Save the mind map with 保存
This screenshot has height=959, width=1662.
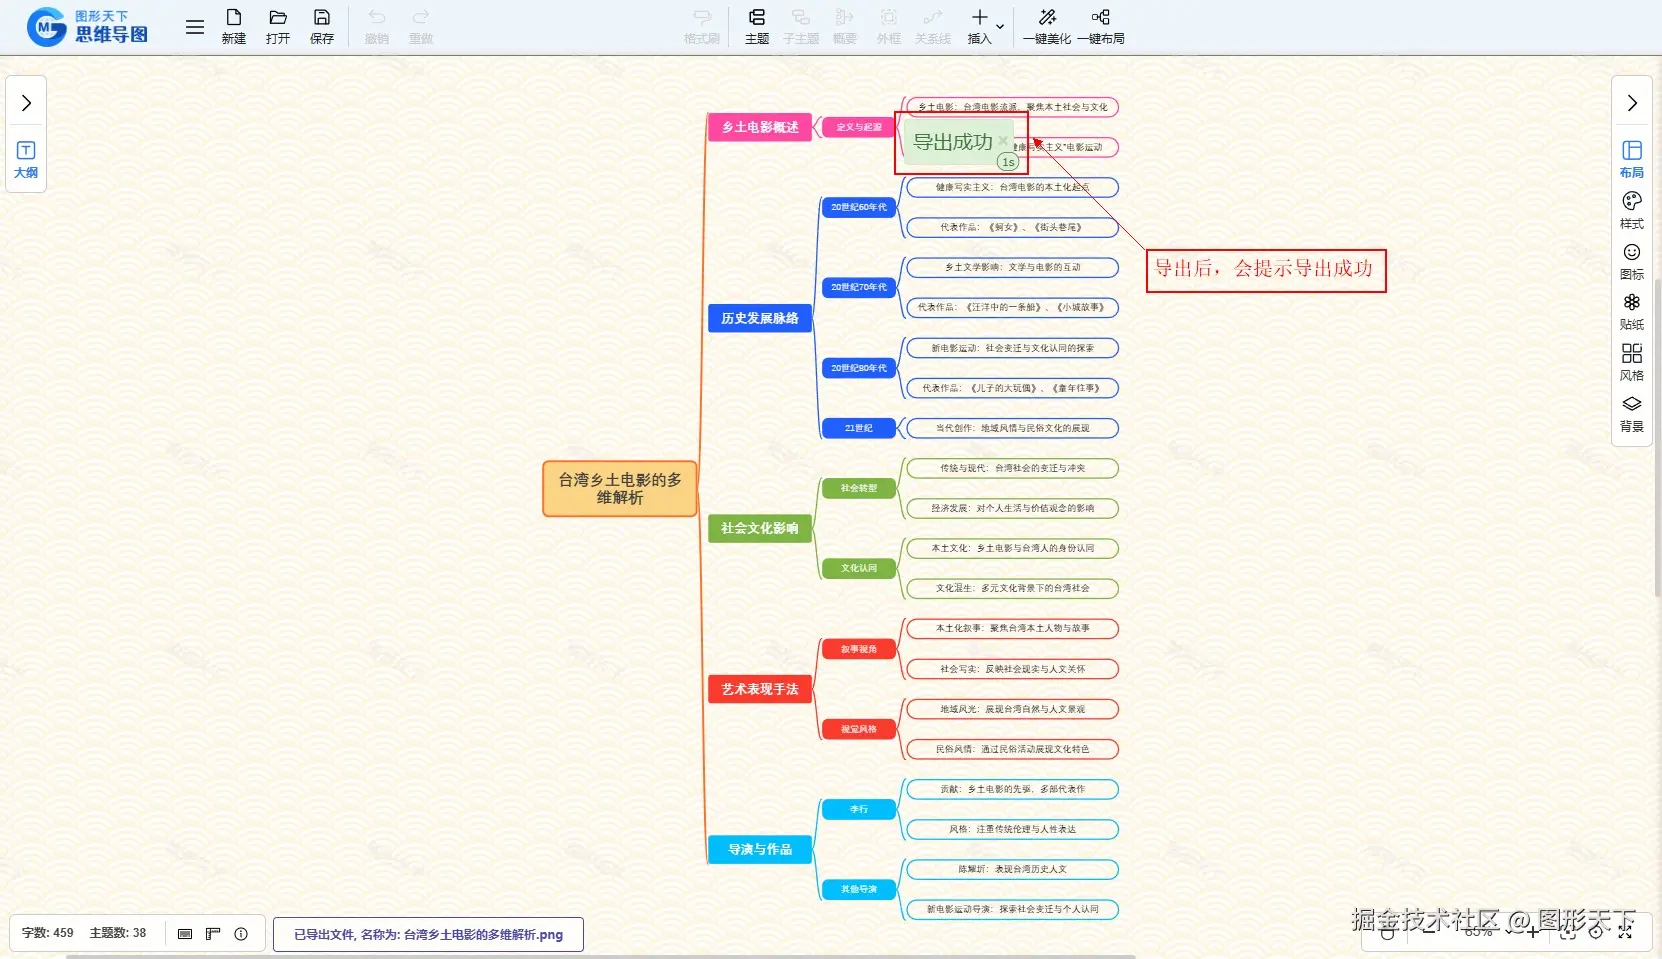[x=322, y=27]
